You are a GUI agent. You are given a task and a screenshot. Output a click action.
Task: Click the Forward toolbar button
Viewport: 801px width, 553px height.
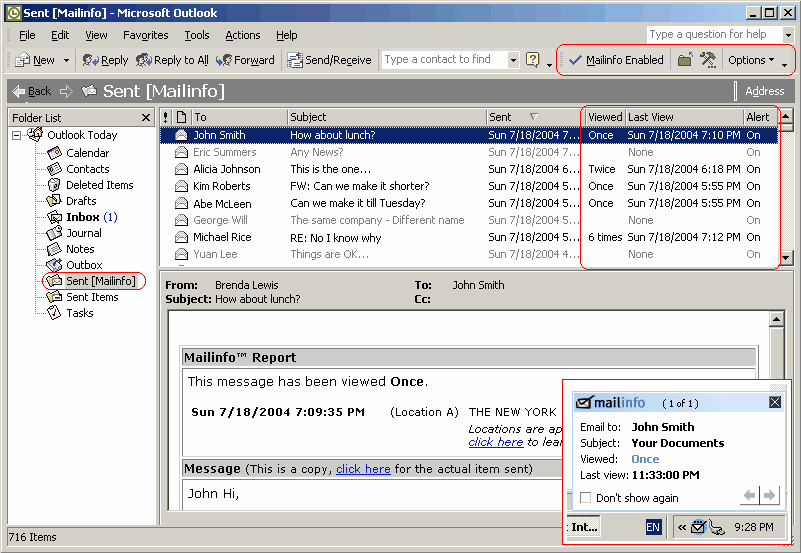pos(245,60)
